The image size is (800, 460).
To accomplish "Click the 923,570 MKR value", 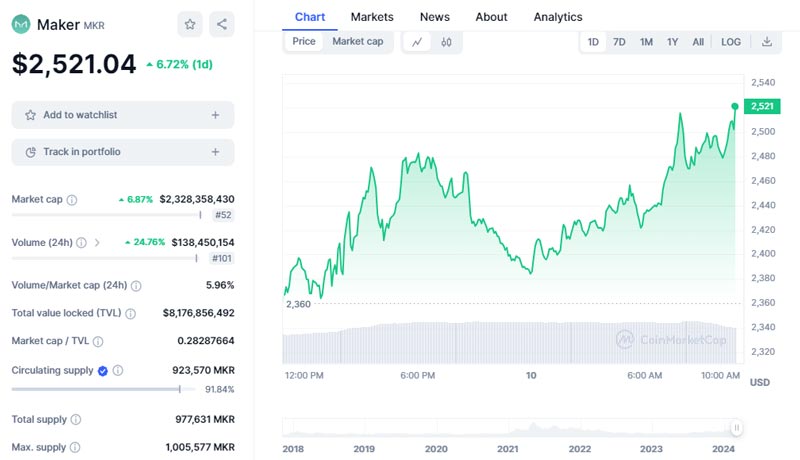I will (x=203, y=370).
